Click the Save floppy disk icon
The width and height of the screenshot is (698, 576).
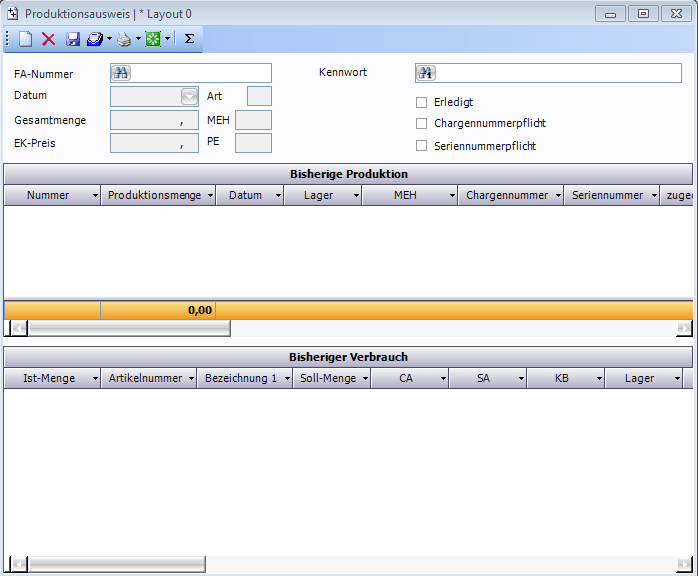click(x=73, y=39)
